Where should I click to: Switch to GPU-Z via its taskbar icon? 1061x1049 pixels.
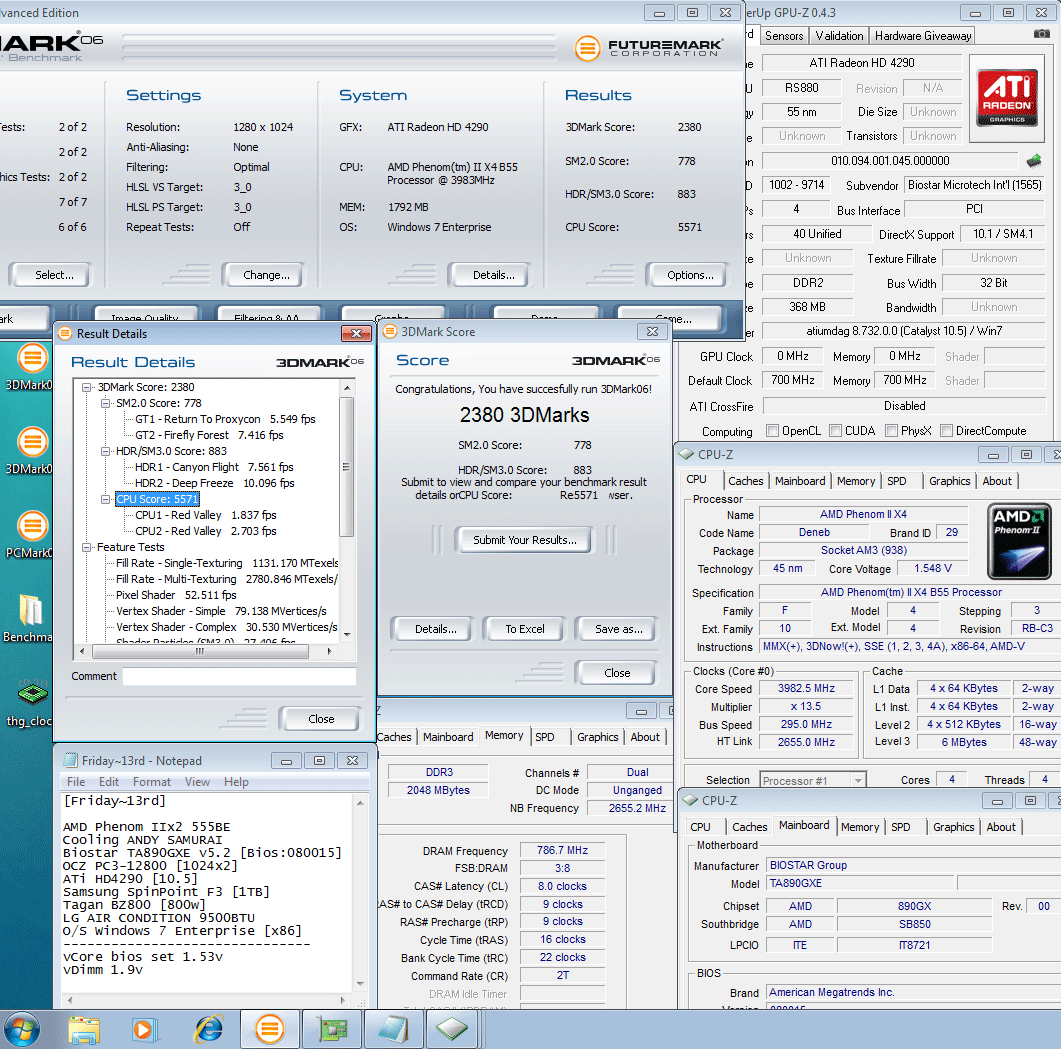pos(332,1027)
